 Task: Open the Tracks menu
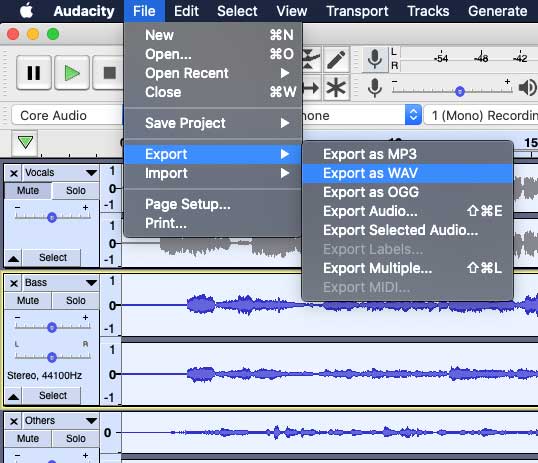tap(428, 11)
